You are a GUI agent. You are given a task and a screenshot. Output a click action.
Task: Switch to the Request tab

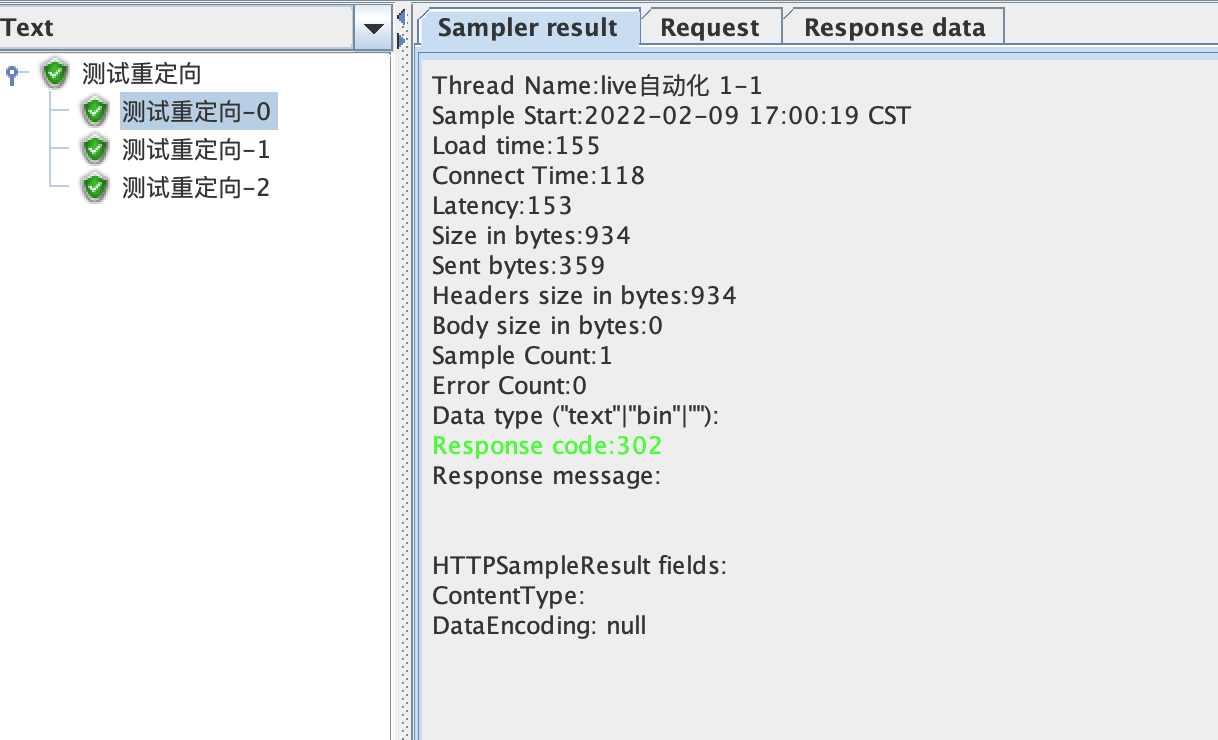point(710,27)
